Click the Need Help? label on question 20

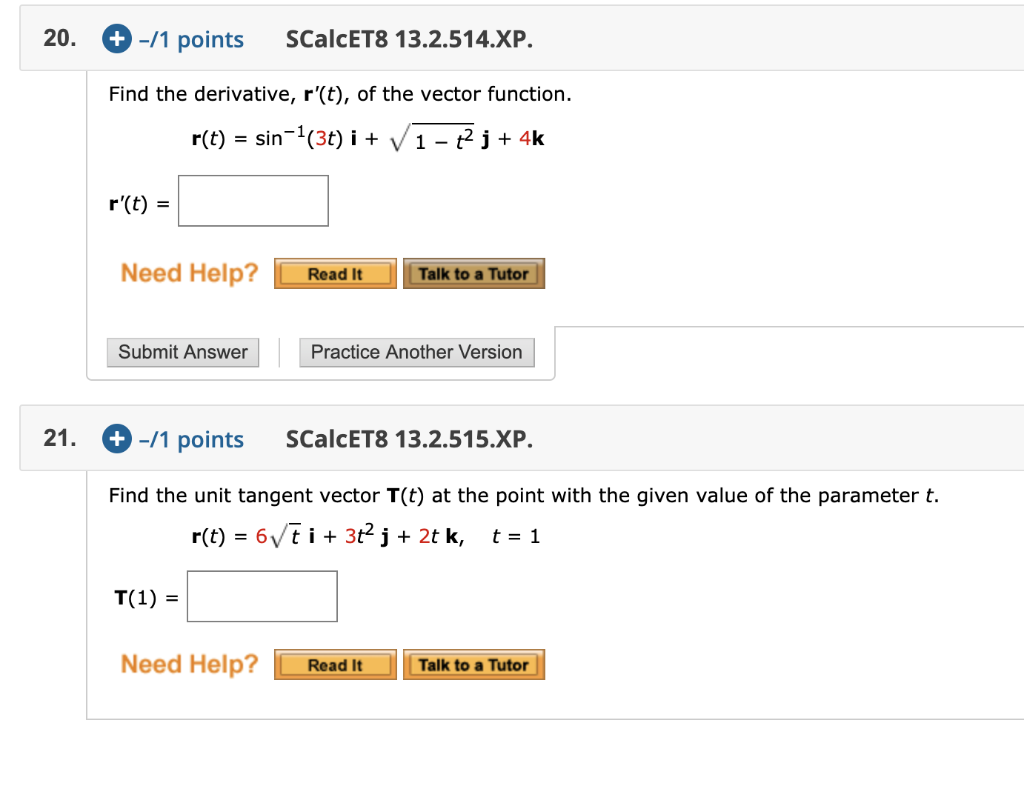coord(188,272)
